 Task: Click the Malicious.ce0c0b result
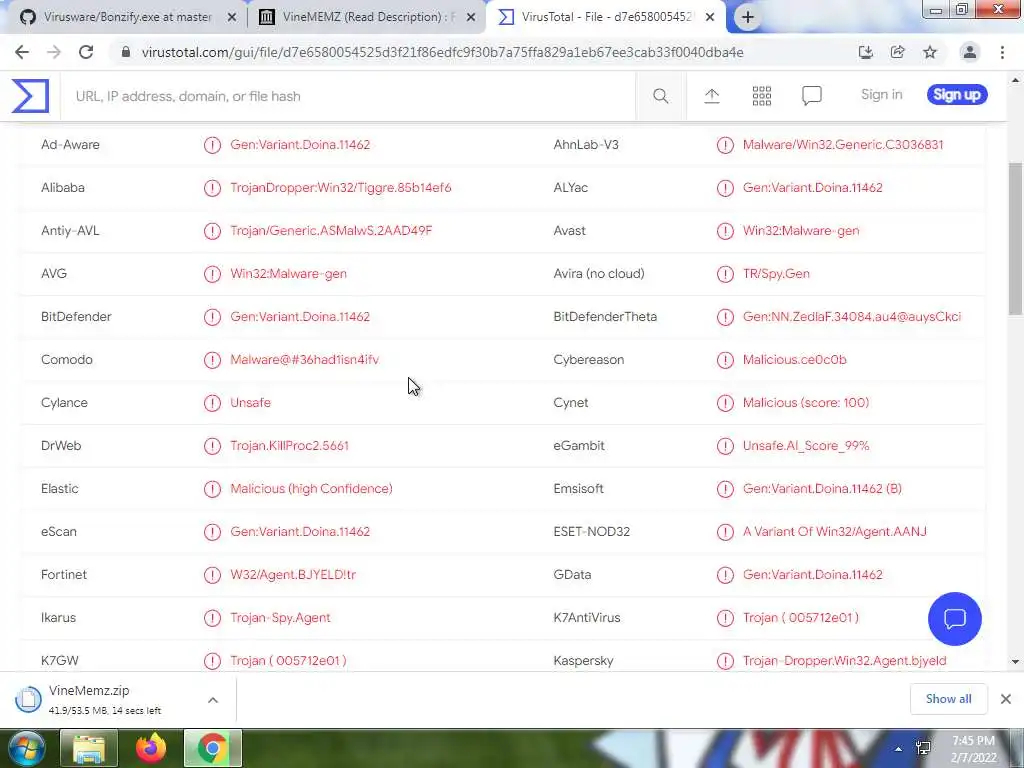pos(794,360)
